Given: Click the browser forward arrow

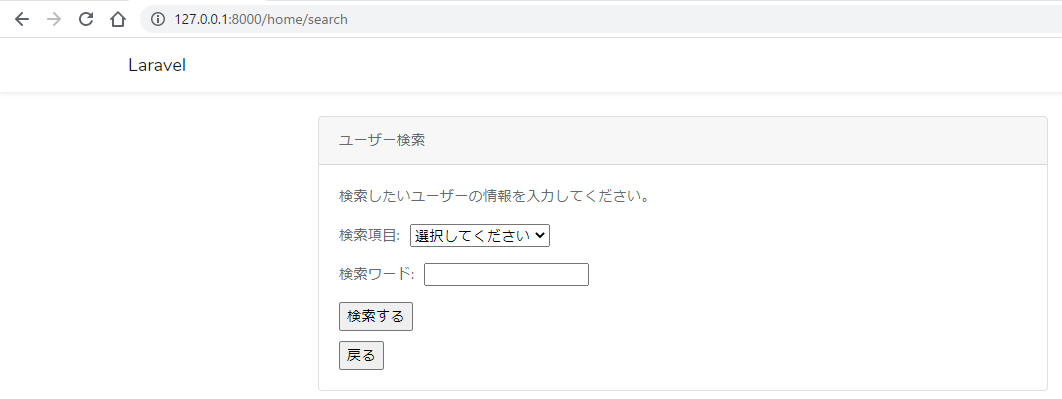Looking at the screenshot, I should tap(54, 19).
